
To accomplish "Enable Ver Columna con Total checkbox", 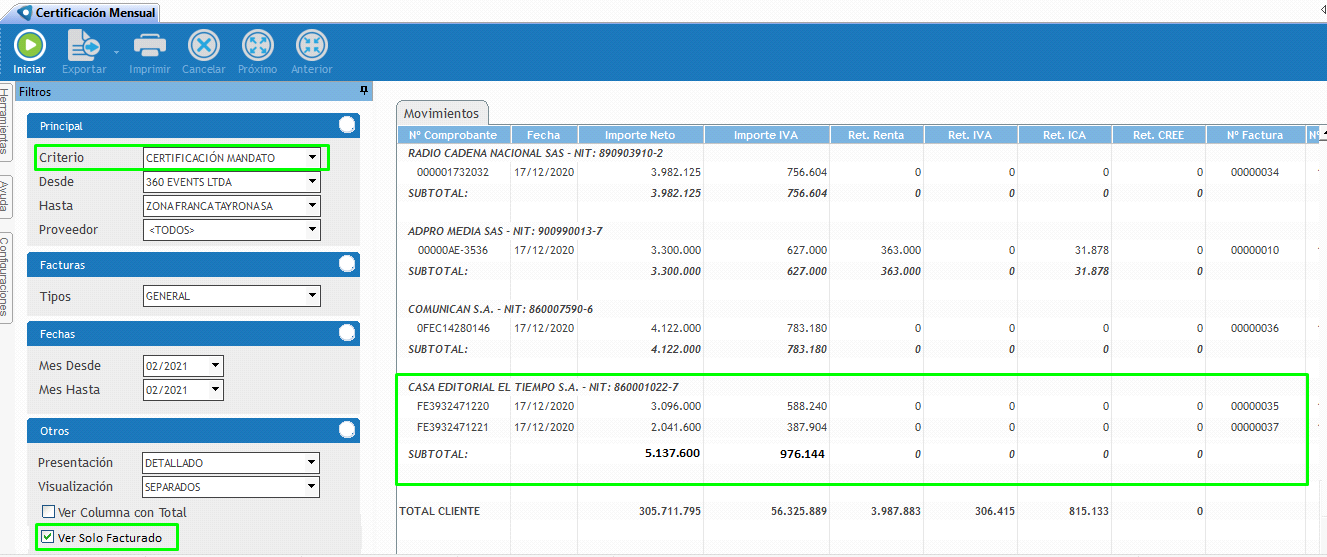I will point(49,512).
